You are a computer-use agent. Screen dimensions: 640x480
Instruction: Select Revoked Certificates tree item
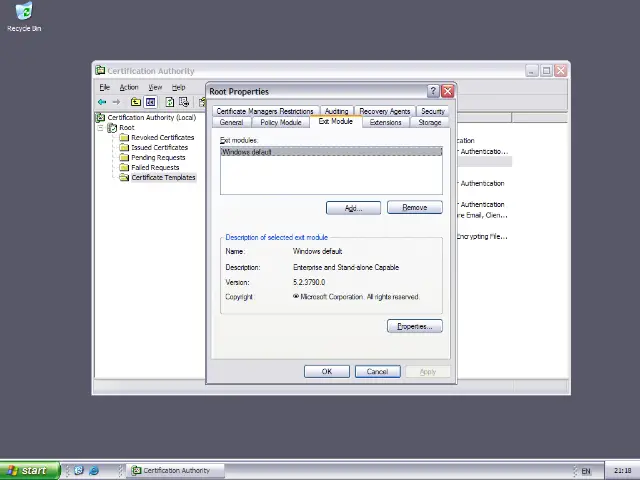coord(162,138)
